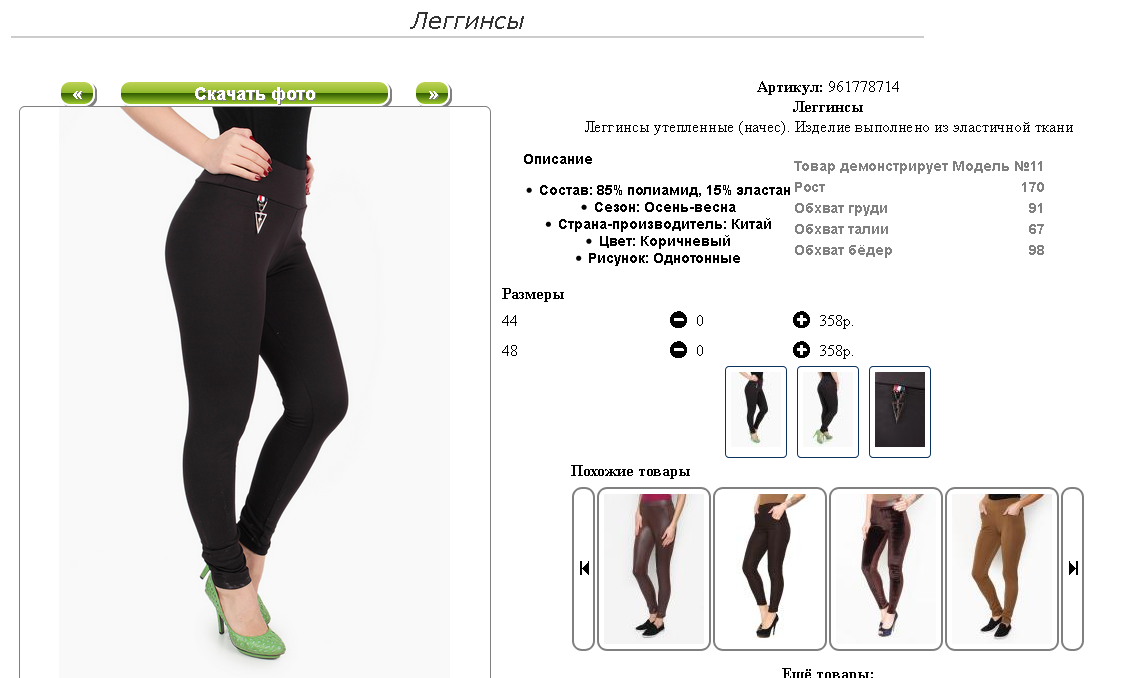Screen dimensions: 1126x678
Task: Open first leggings thumbnail front view
Action: tap(755, 412)
